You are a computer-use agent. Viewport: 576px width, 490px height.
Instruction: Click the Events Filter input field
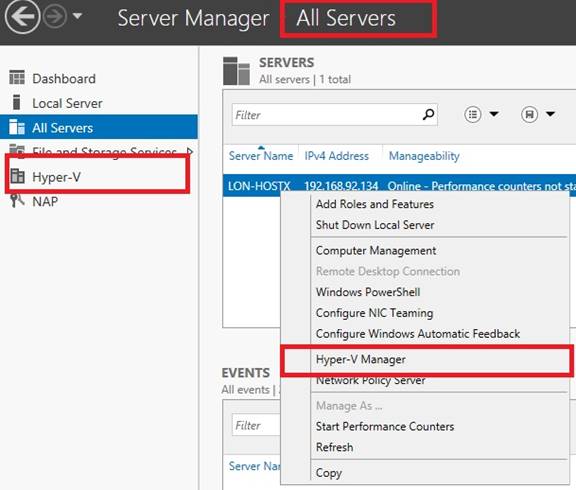(x=256, y=425)
